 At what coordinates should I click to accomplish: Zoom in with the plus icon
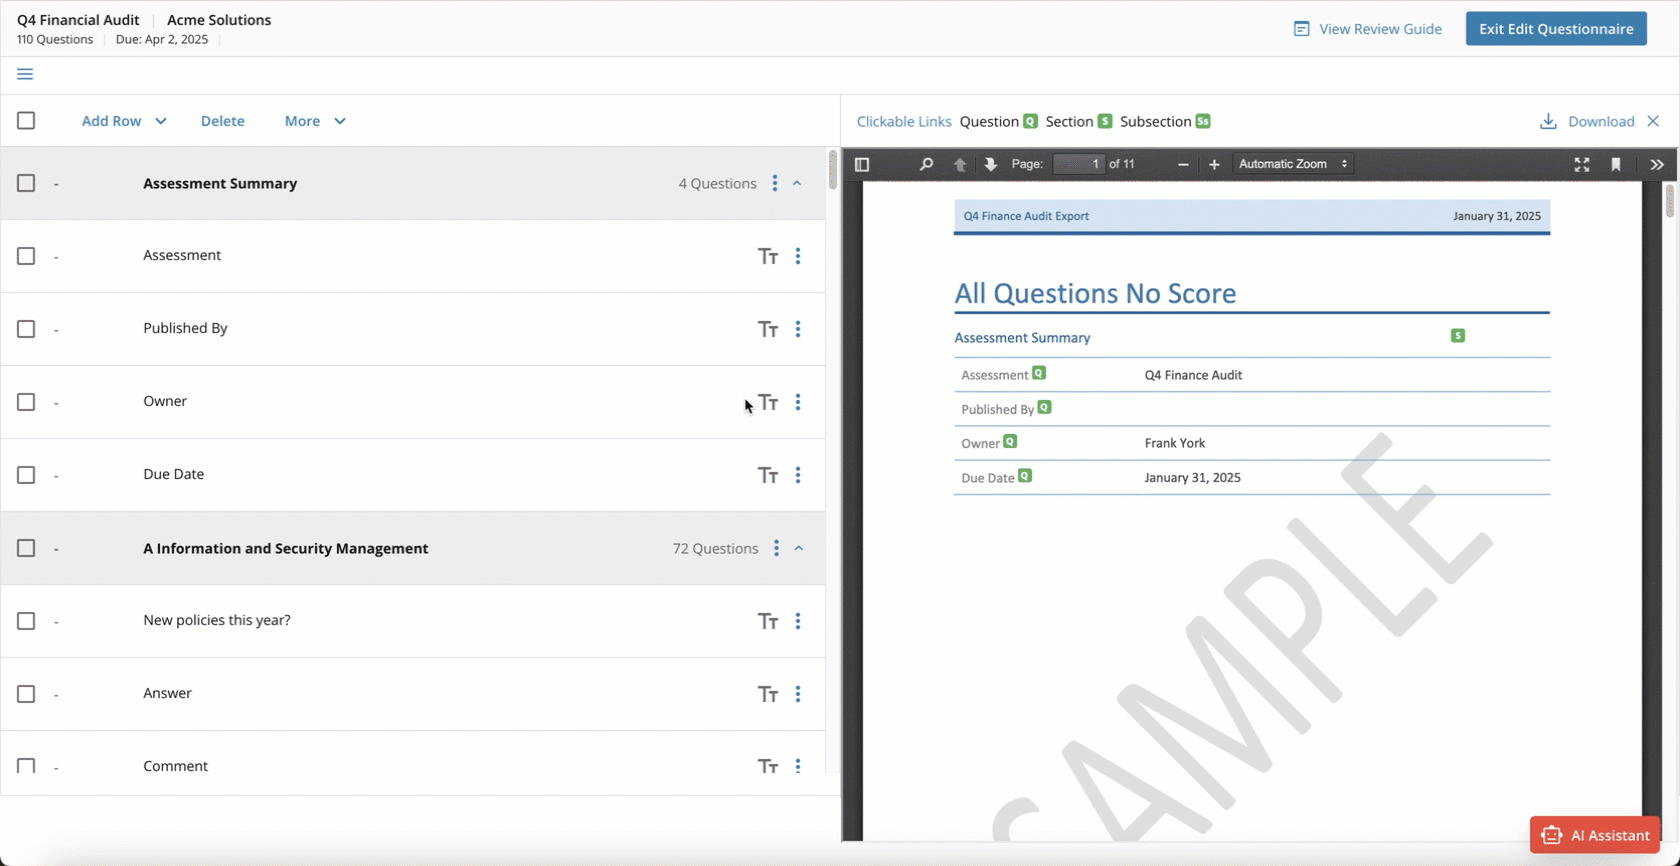[1214, 164]
